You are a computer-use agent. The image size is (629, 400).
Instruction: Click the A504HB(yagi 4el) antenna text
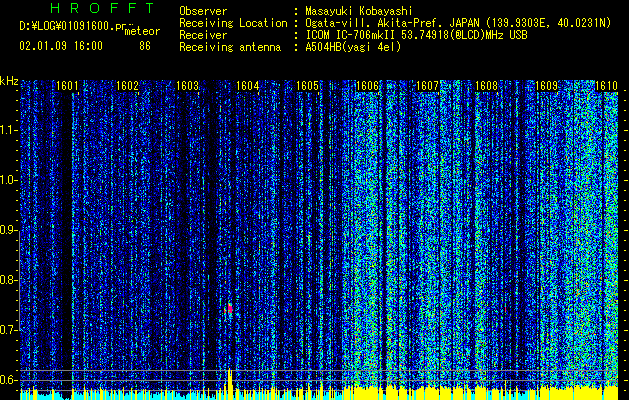353,47
